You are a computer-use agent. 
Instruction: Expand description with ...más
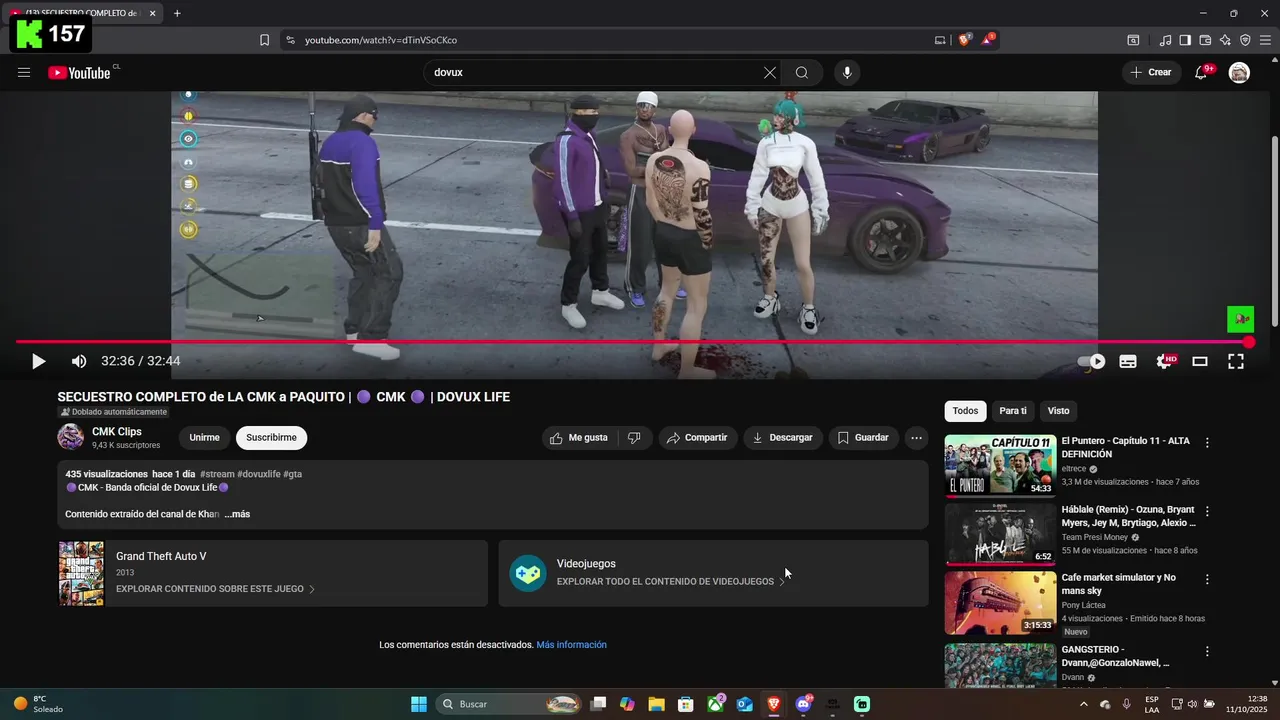237,514
